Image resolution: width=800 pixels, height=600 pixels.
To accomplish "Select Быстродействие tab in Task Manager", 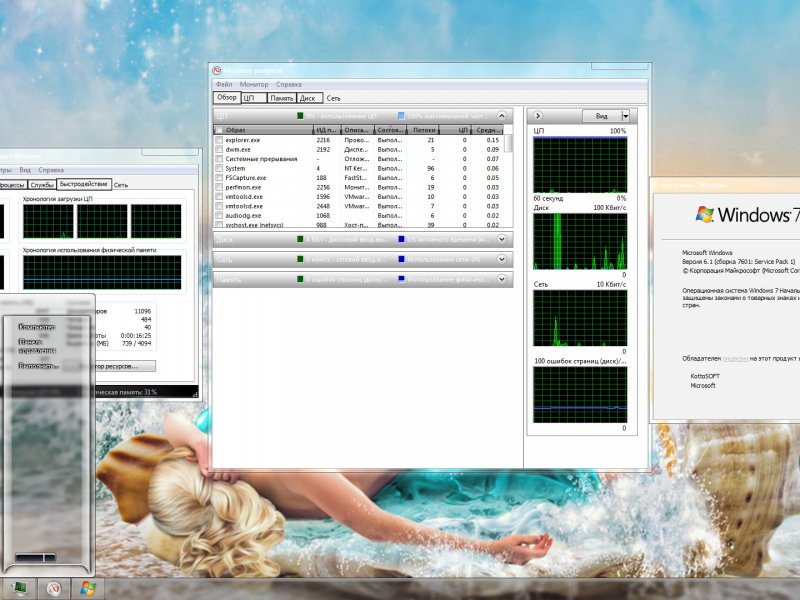I will click(x=84, y=184).
